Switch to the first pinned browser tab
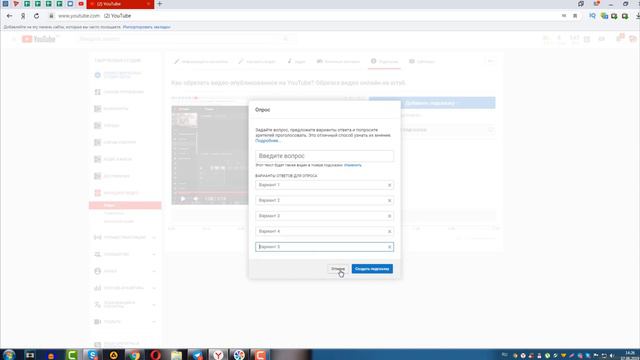The width and height of the screenshot is (640, 360). pyautogui.click(x=5, y=4)
